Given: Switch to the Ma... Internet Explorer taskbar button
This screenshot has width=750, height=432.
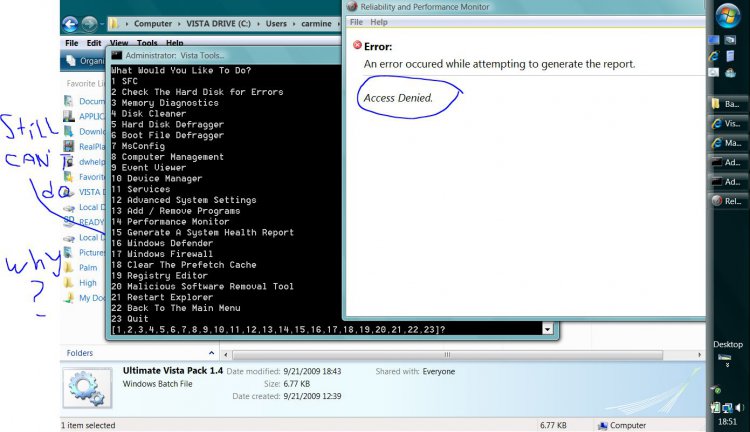Looking at the screenshot, I should click(726, 143).
